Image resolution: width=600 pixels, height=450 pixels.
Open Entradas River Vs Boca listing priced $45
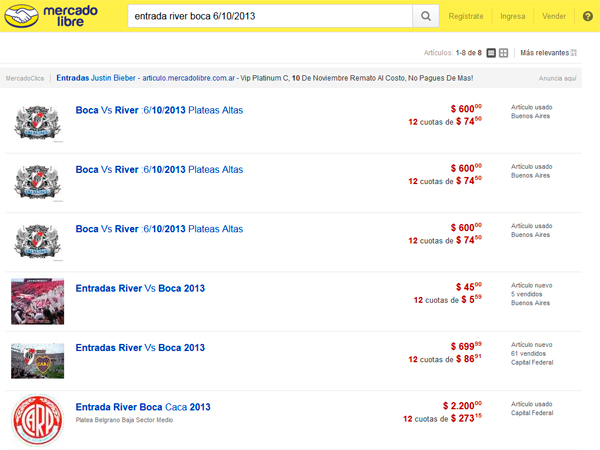click(140, 288)
